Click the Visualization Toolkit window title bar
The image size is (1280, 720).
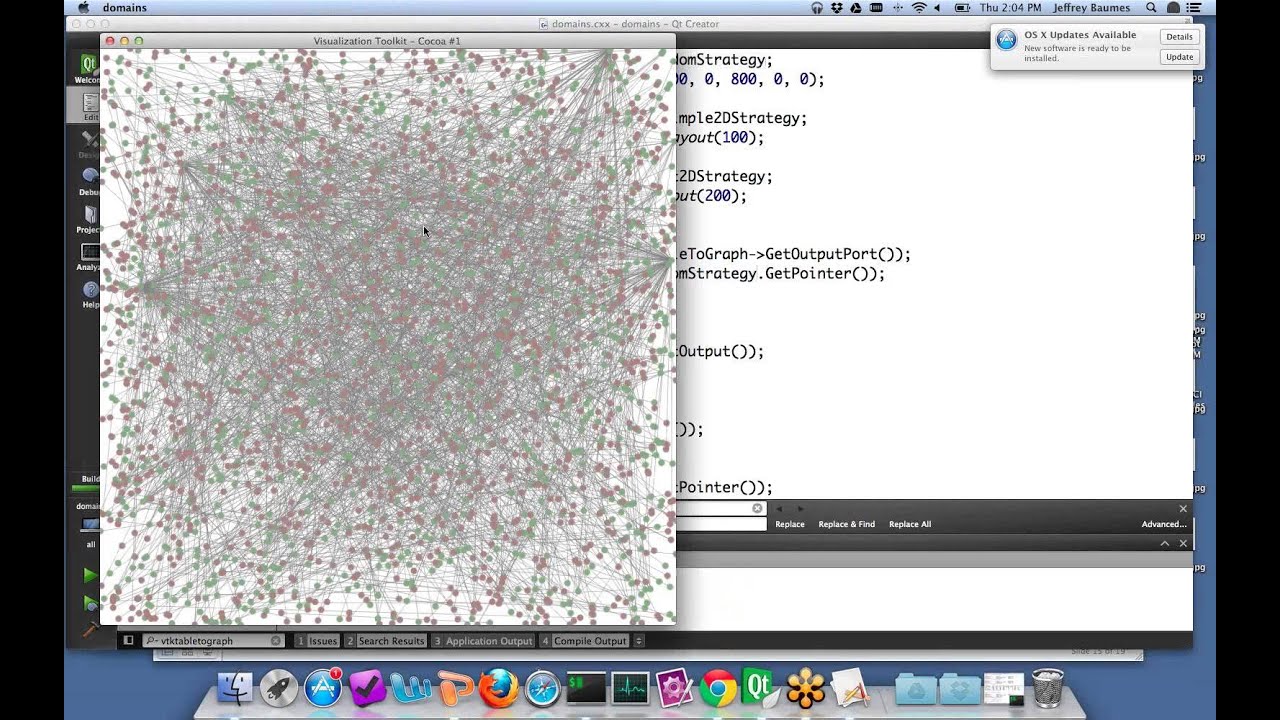[387, 41]
